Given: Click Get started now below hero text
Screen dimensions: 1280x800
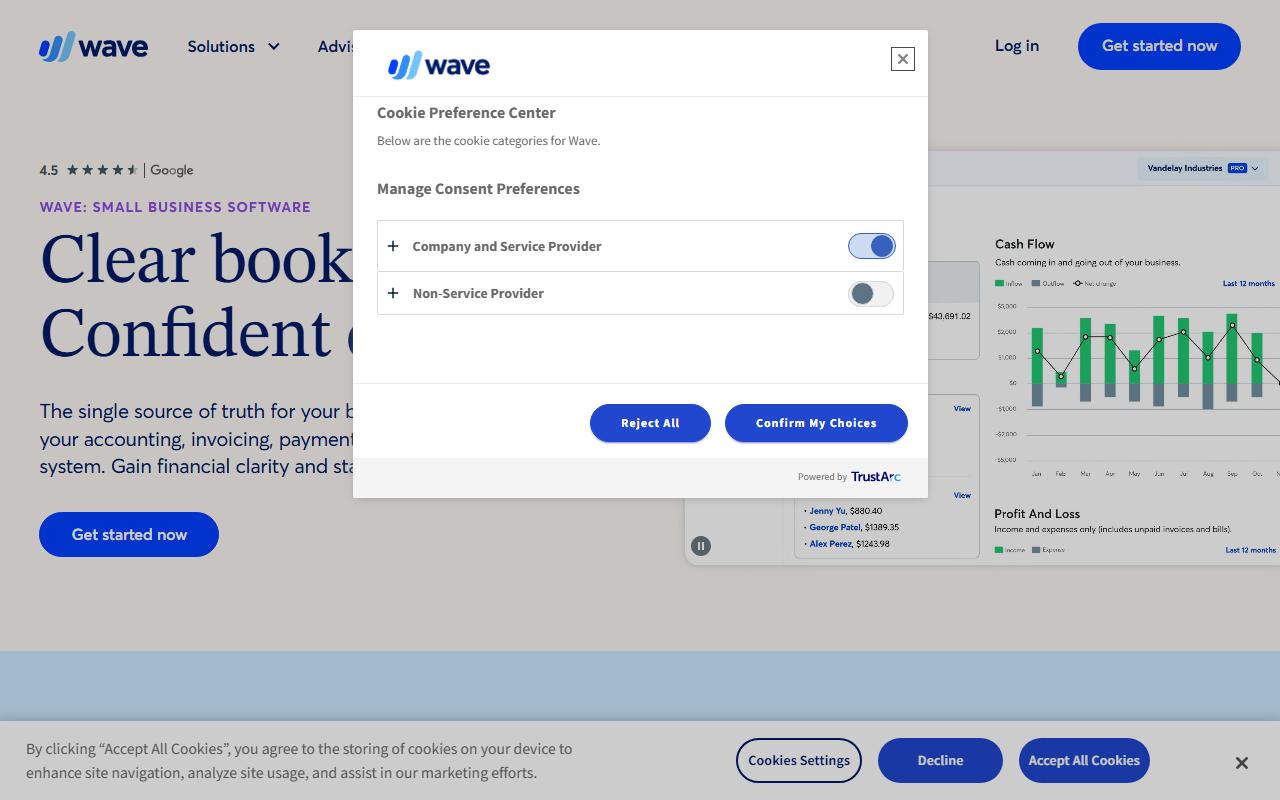Looking at the screenshot, I should coord(129,534).
